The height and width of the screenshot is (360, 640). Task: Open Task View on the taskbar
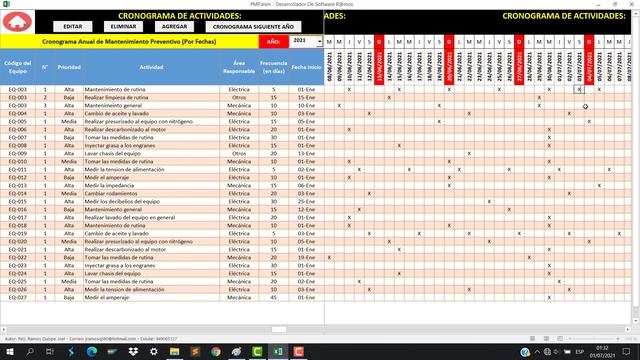click(50, 351)
